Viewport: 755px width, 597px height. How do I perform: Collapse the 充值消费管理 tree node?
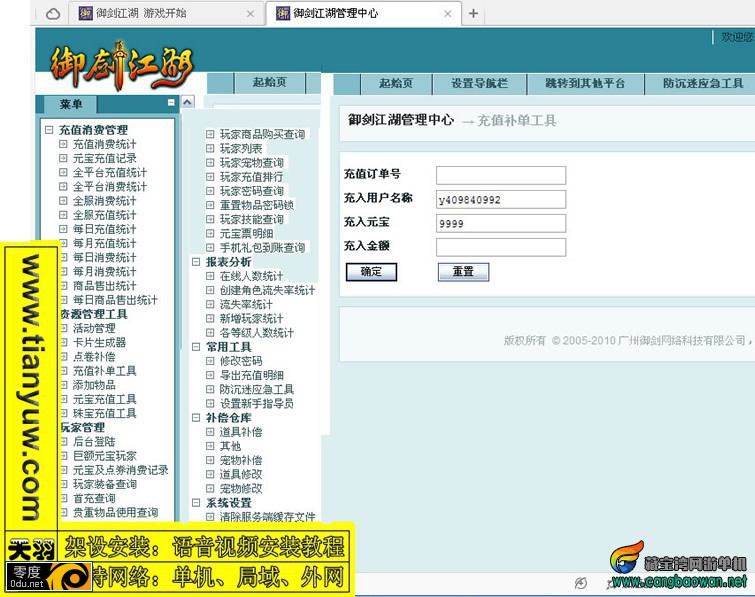pyautogui.click(x=49, y=130)
